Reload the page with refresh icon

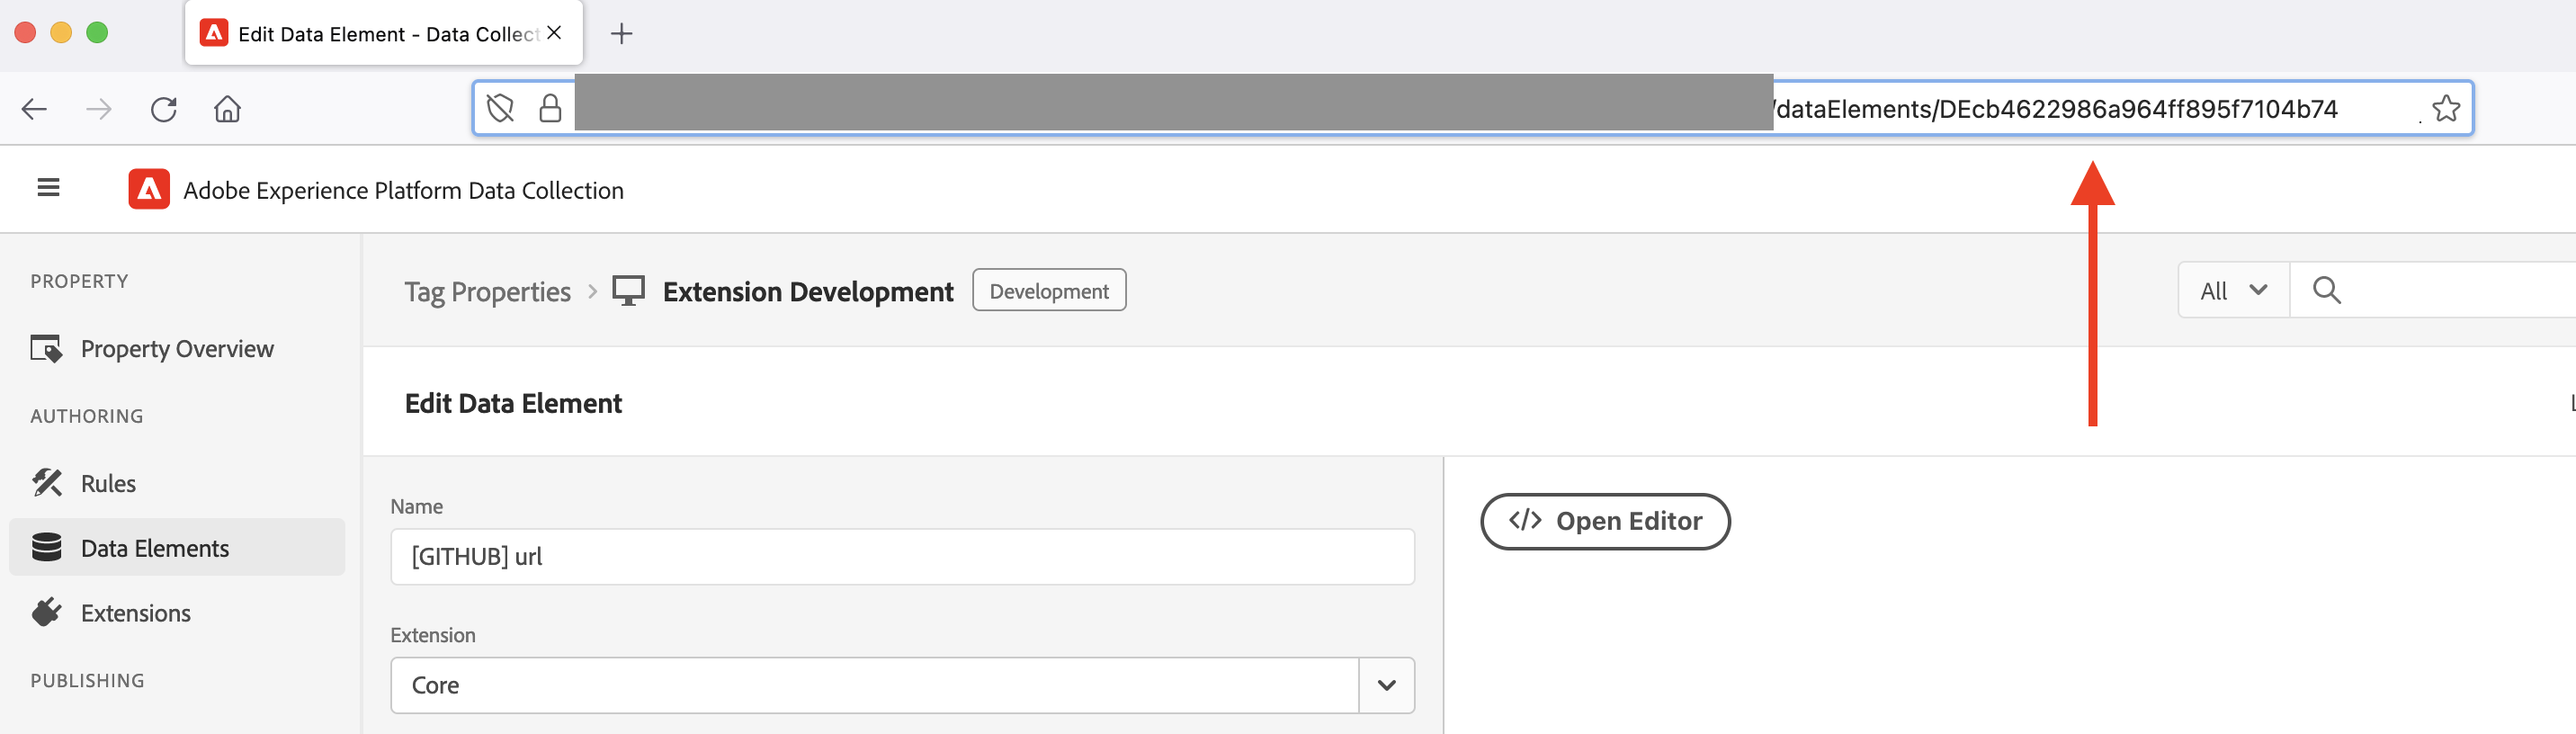point(163,109)
